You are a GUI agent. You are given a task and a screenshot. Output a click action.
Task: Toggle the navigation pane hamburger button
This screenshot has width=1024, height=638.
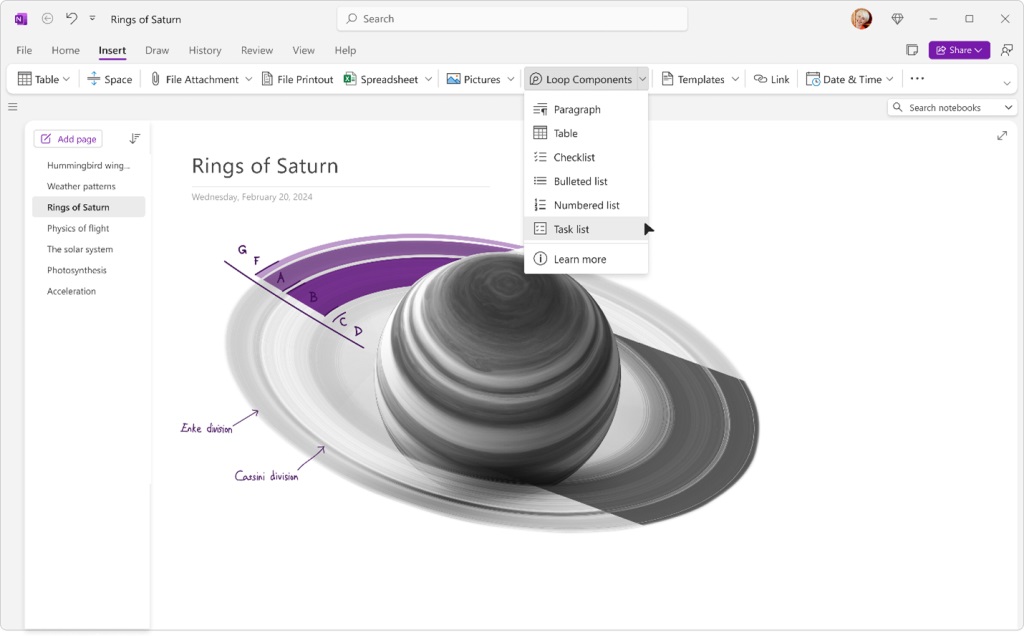12,107
